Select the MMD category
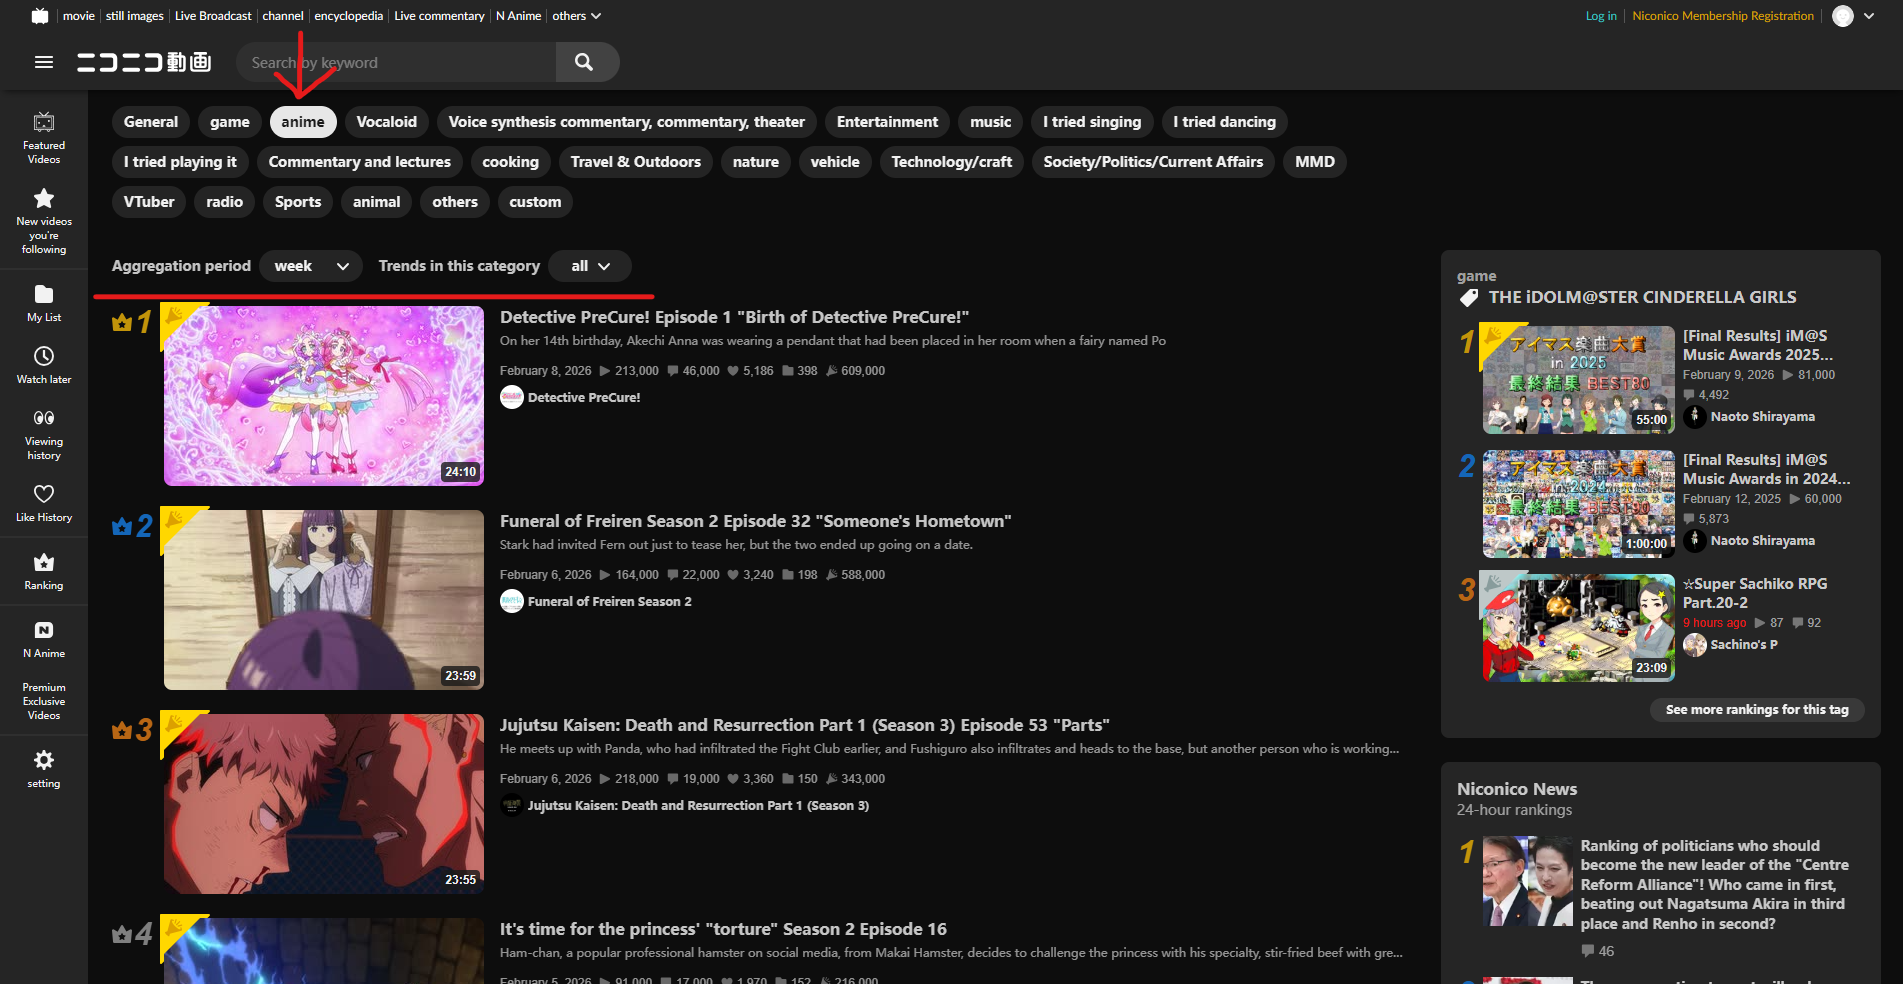Image resolution: width=1903 pixels, height=984 pixels. 1315,162
